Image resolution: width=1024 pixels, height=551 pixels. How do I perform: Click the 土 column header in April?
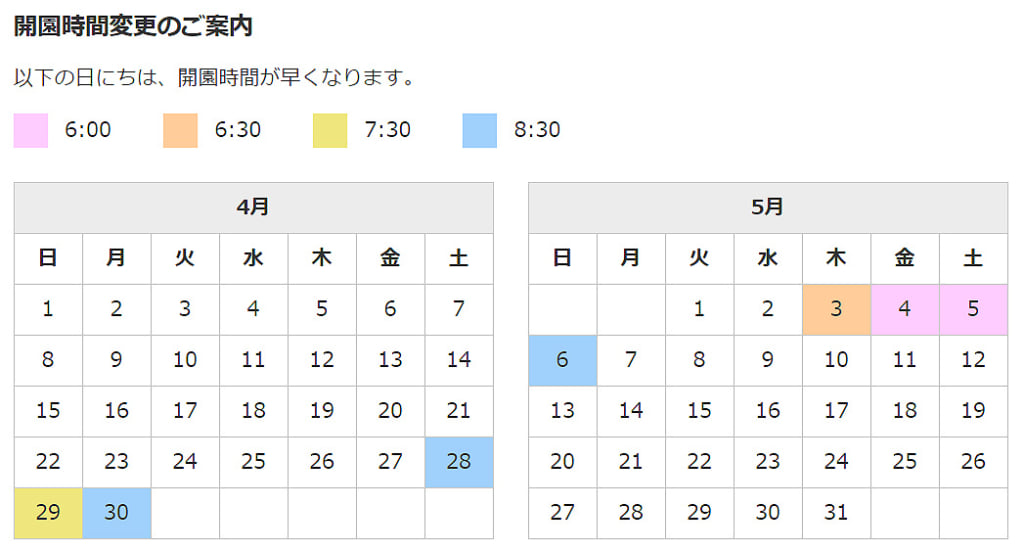point(459,259)
